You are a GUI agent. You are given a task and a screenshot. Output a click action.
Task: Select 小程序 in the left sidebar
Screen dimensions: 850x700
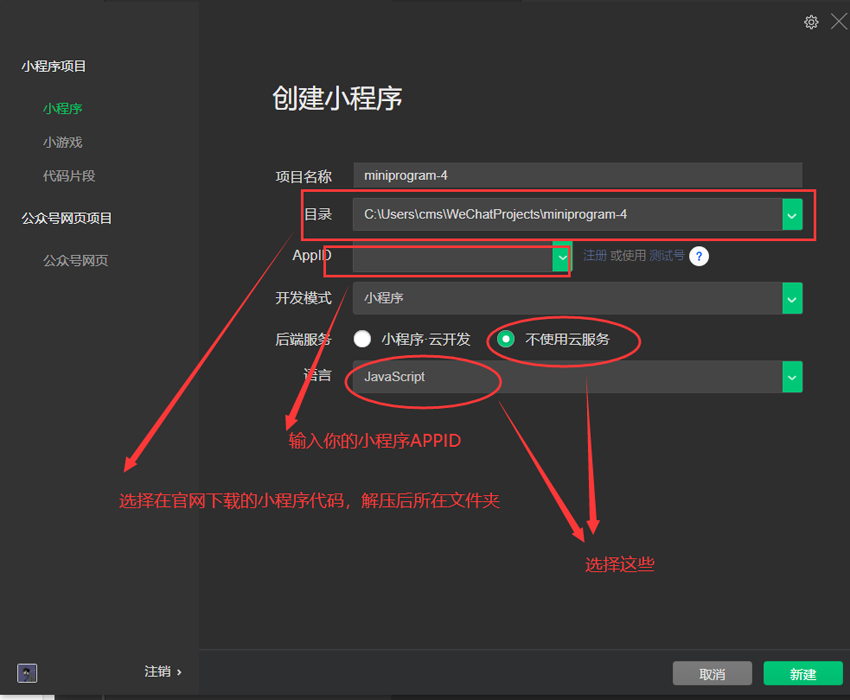[62, 108]
